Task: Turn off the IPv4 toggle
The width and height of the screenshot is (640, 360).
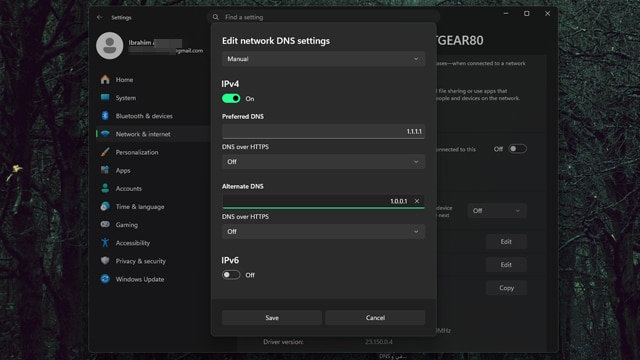Action: point(231,98)
